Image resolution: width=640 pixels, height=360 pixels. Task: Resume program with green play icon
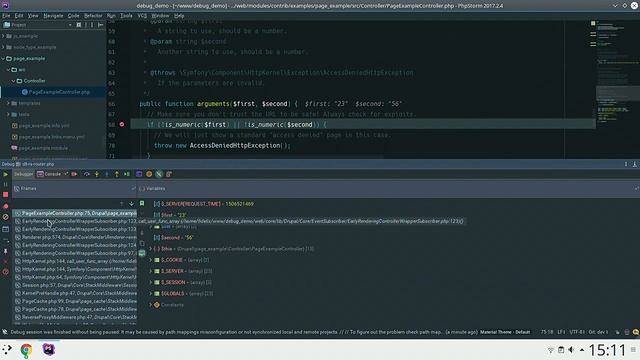[x=6, y=174]
